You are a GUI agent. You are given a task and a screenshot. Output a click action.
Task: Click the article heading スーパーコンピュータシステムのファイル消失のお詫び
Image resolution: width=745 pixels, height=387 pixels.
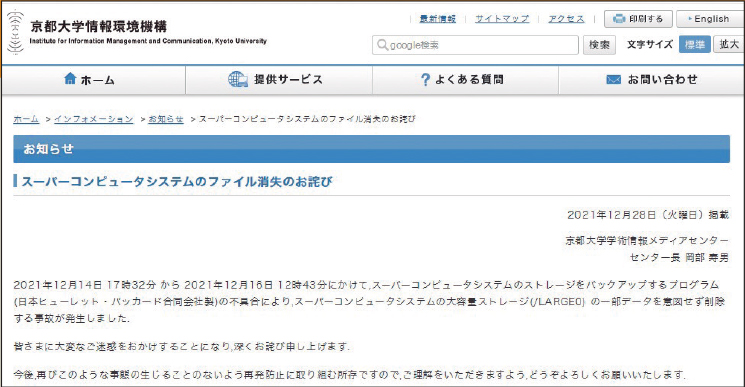[177, 181]
